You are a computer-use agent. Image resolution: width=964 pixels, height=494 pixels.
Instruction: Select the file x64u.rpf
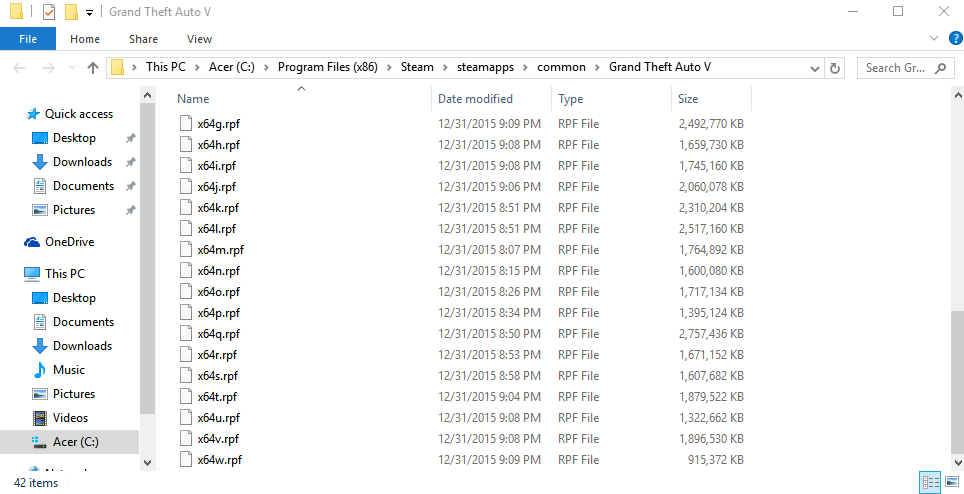coord(219,417)
